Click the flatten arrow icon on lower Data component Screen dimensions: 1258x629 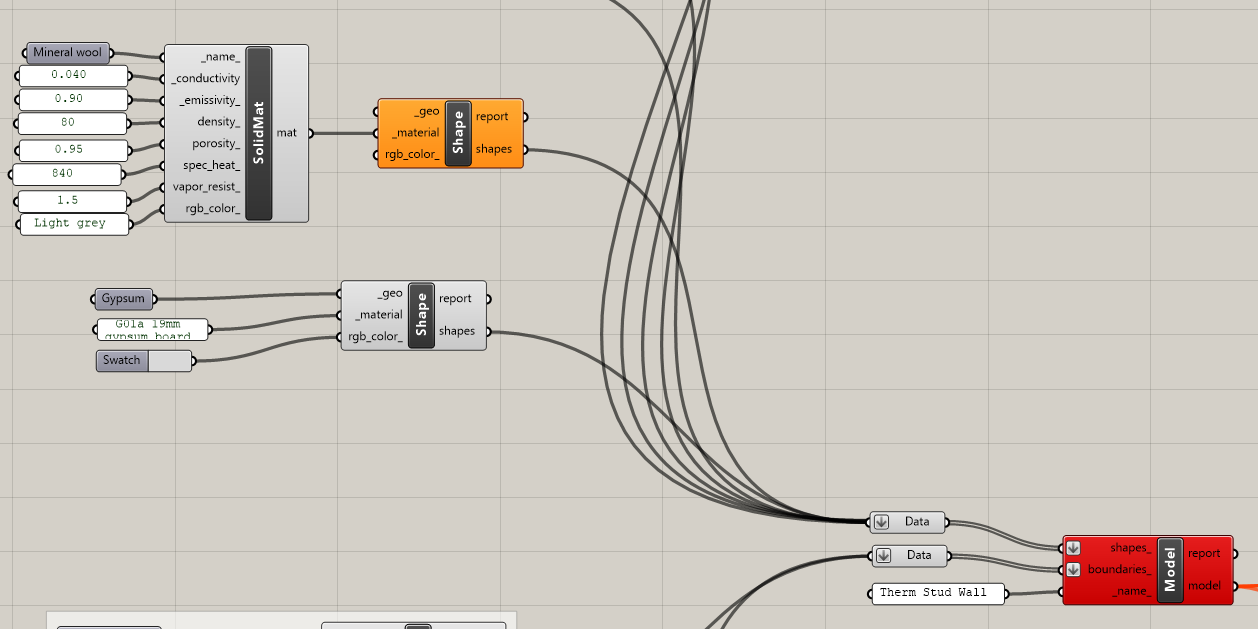click(x=881, y=556)
